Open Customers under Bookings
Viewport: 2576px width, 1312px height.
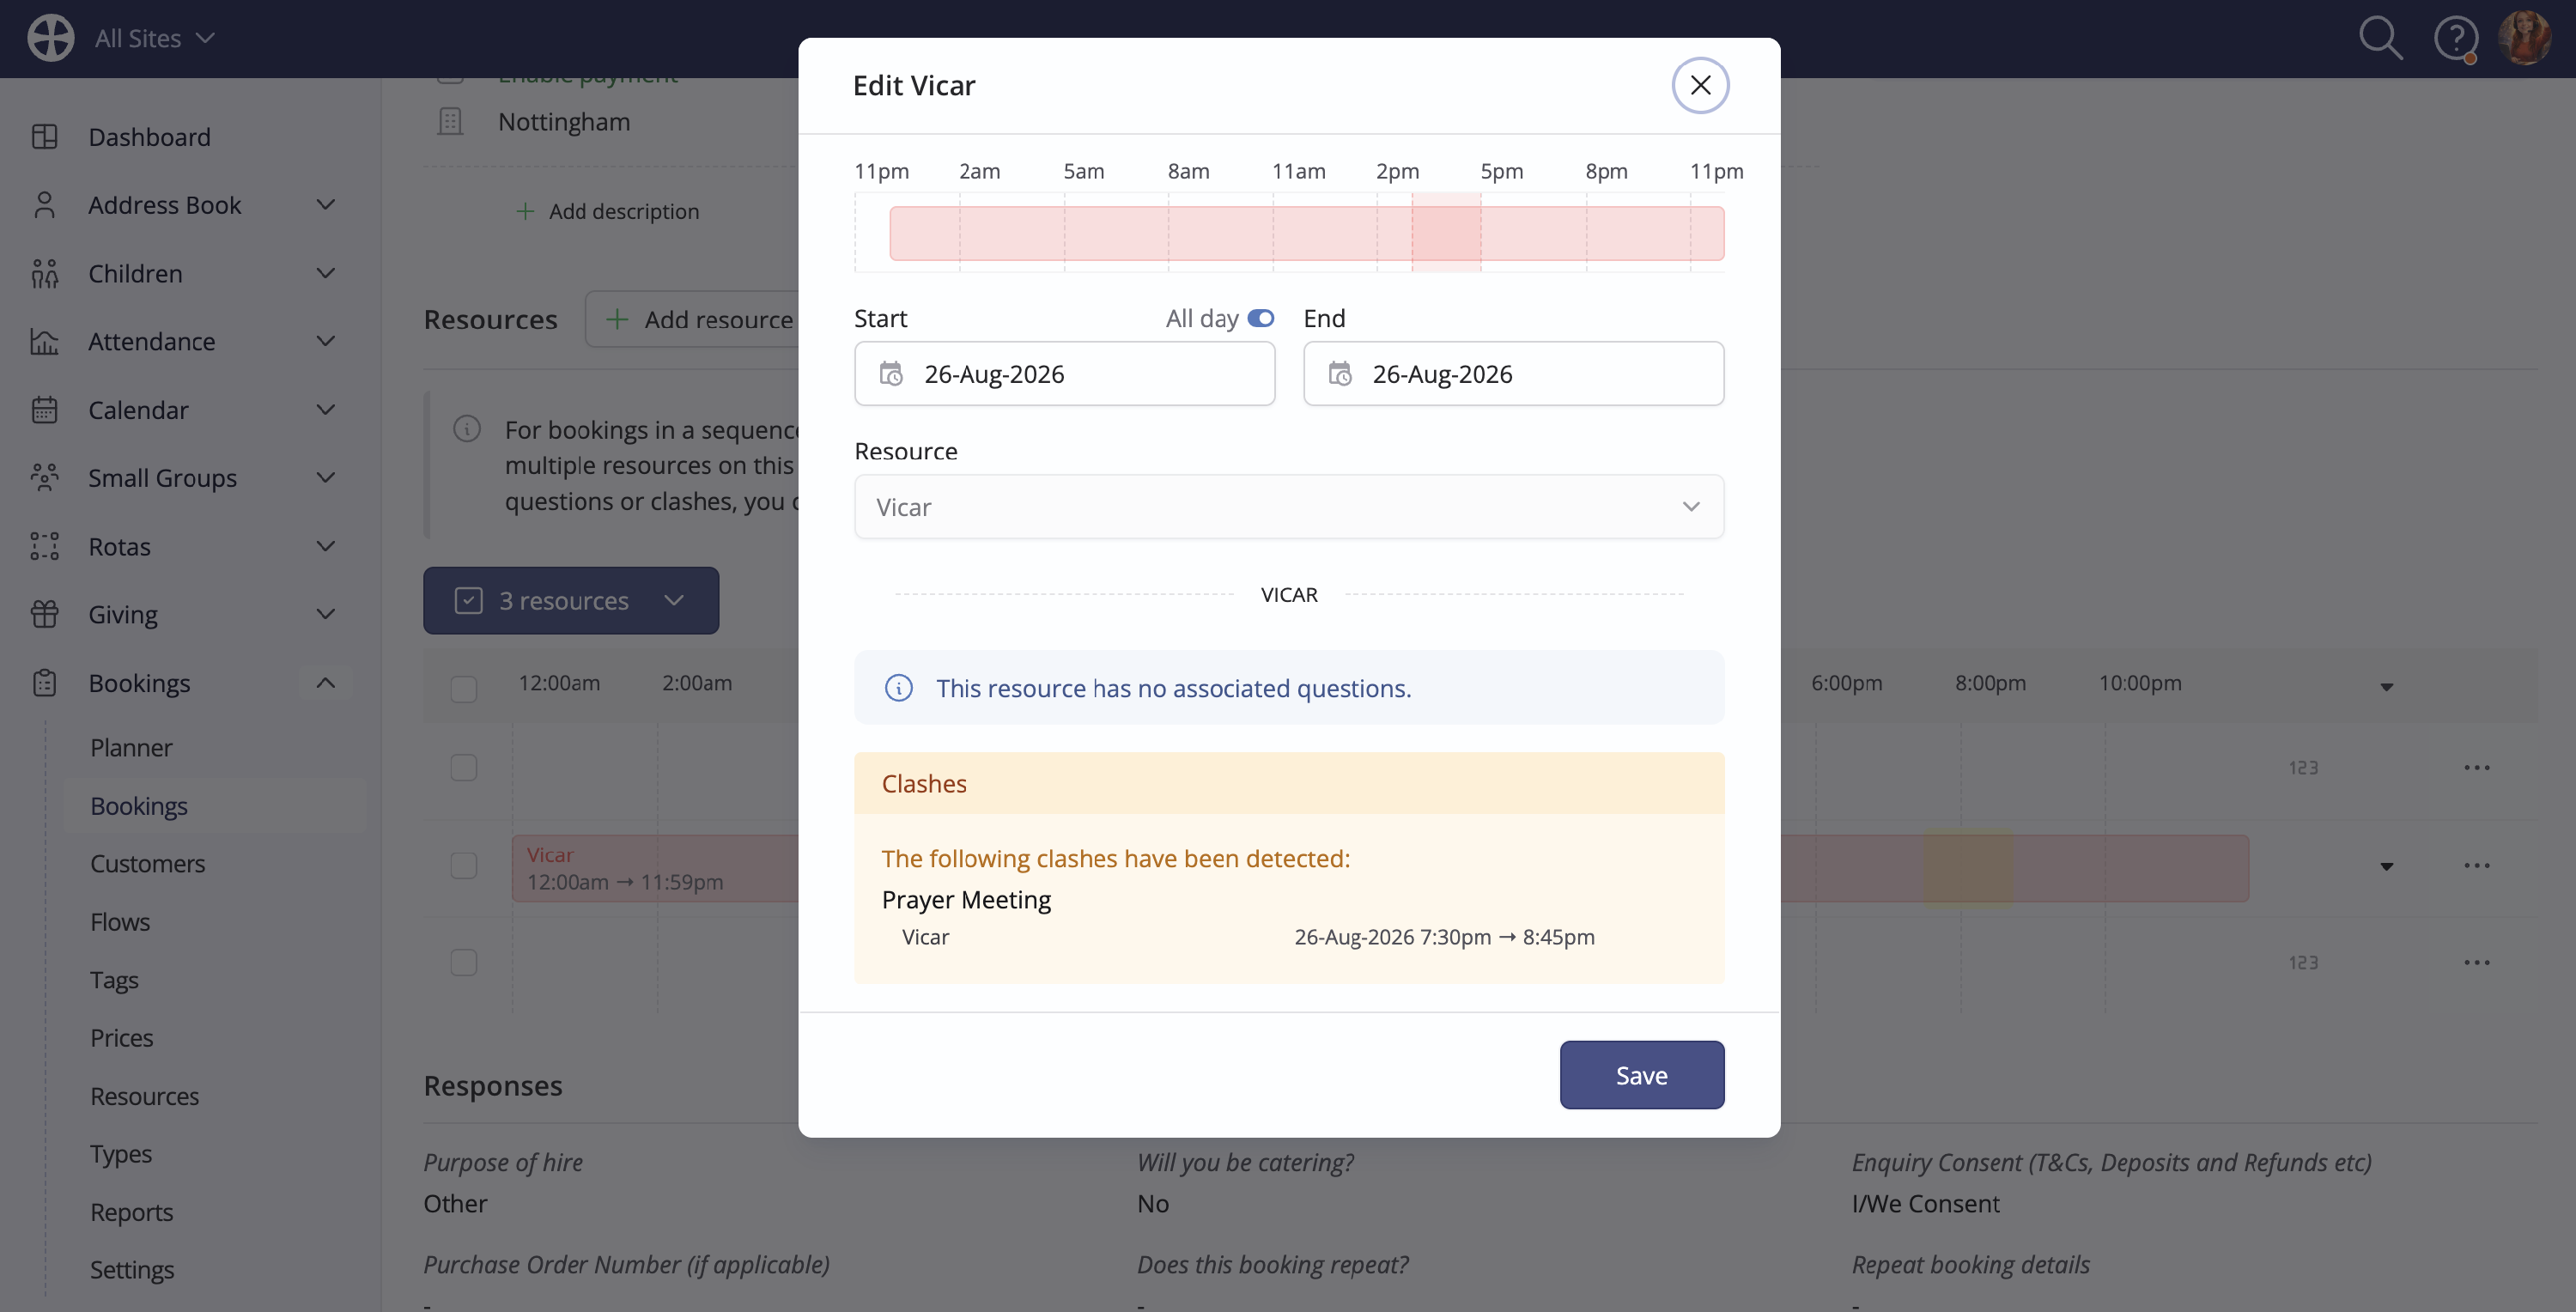pos(148,863)
